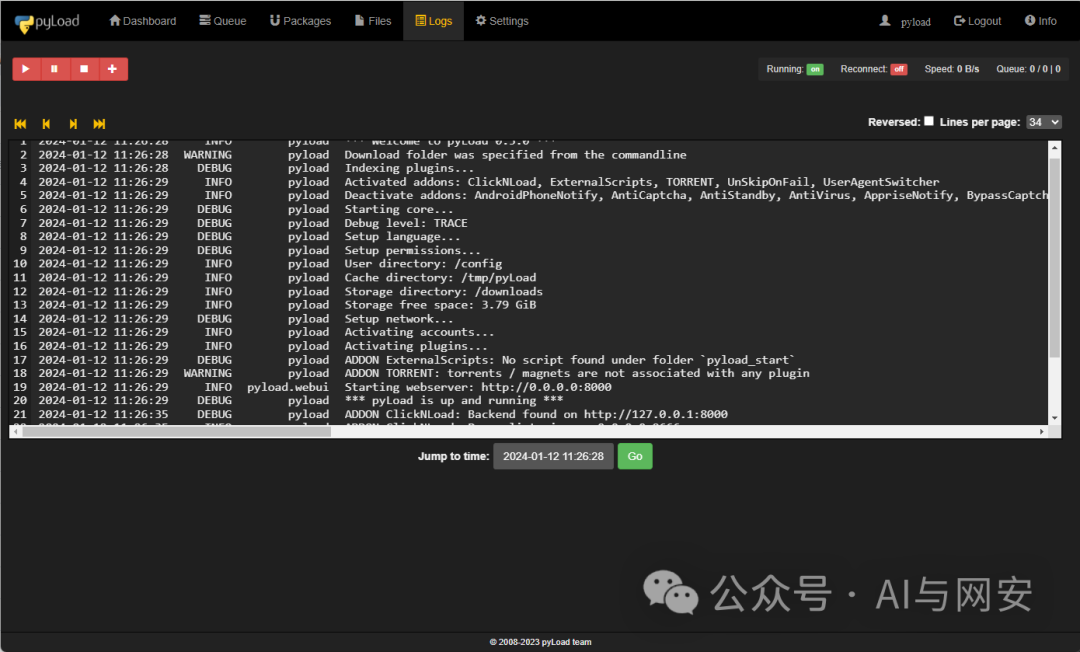The height and width of the screenshot is (652, 1080).
Task: Click log line 'Cache directory: /tmp/pyLoad'
Action: pyautogui.click(x=440, y=277)
